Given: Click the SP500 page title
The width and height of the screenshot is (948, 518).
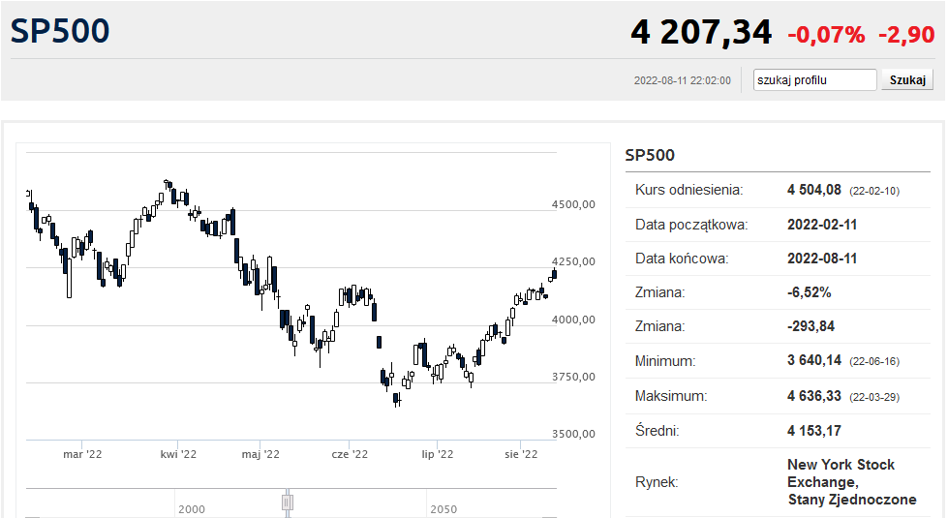Looking at the screenshot, I should coord(60,31).
